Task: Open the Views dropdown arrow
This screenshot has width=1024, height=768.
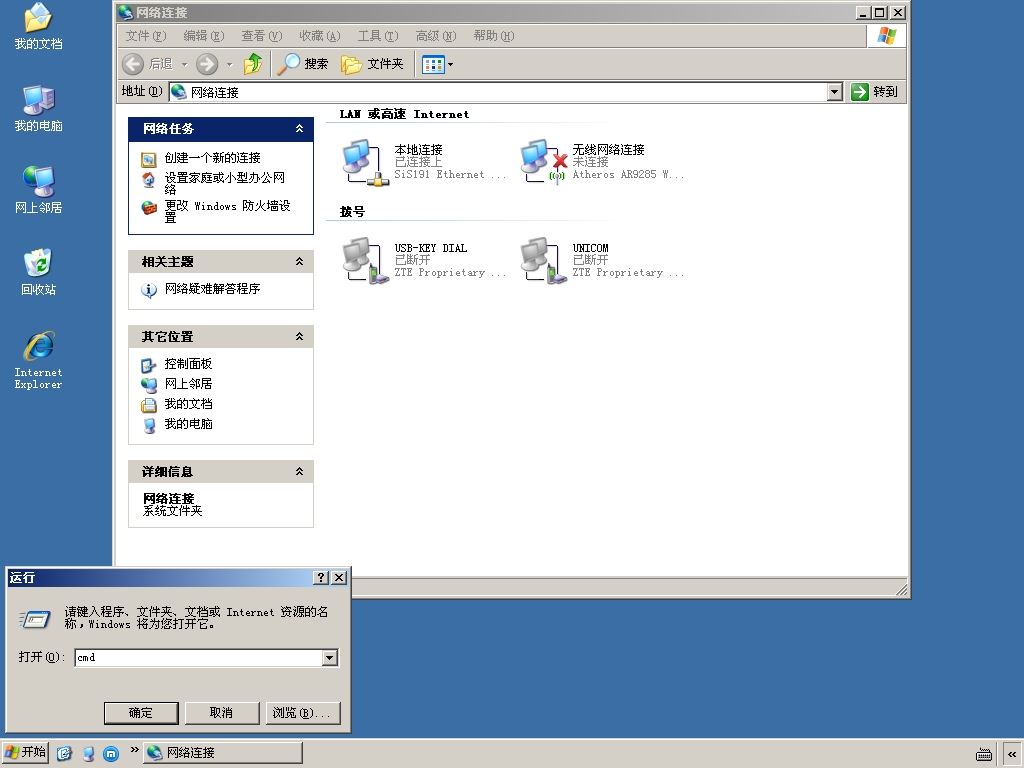Action: (450, 64)
